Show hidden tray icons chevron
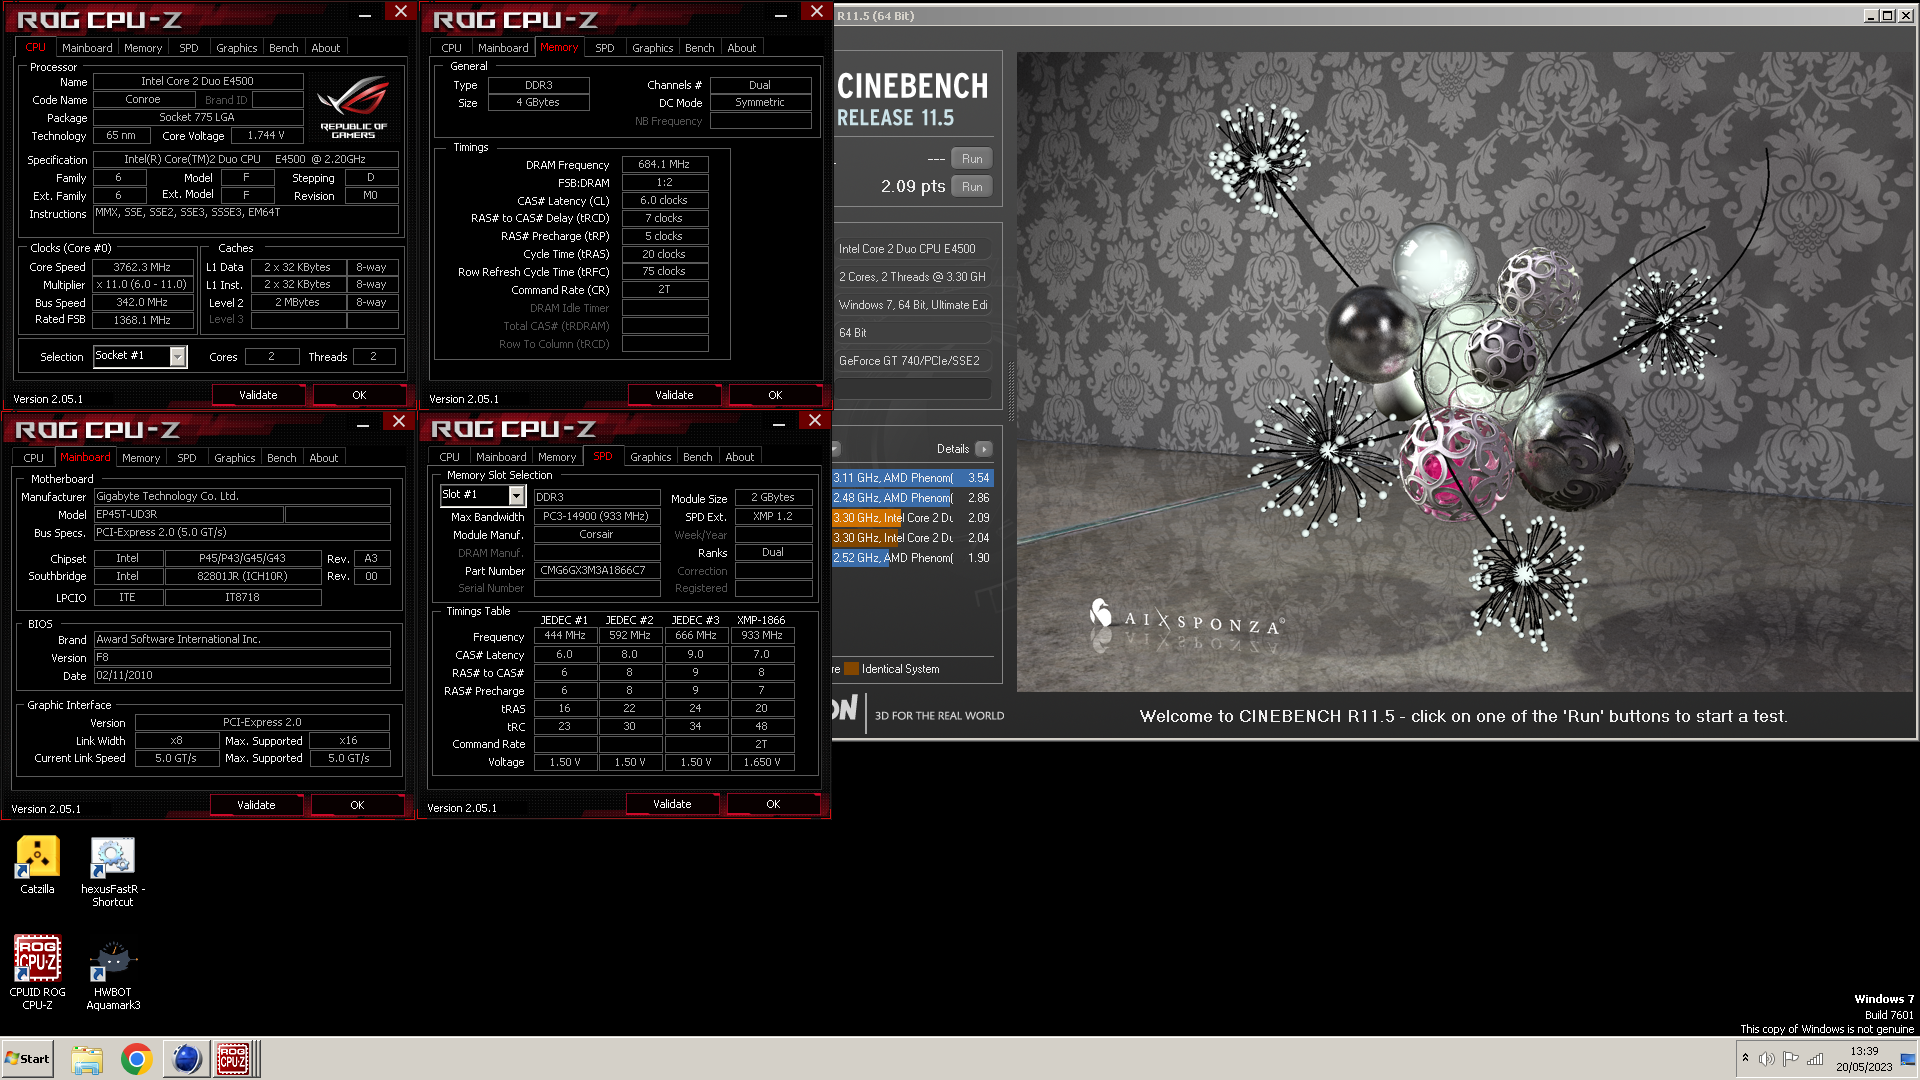Viewport: 1920px width, 1080px height. point(1745,1058)
